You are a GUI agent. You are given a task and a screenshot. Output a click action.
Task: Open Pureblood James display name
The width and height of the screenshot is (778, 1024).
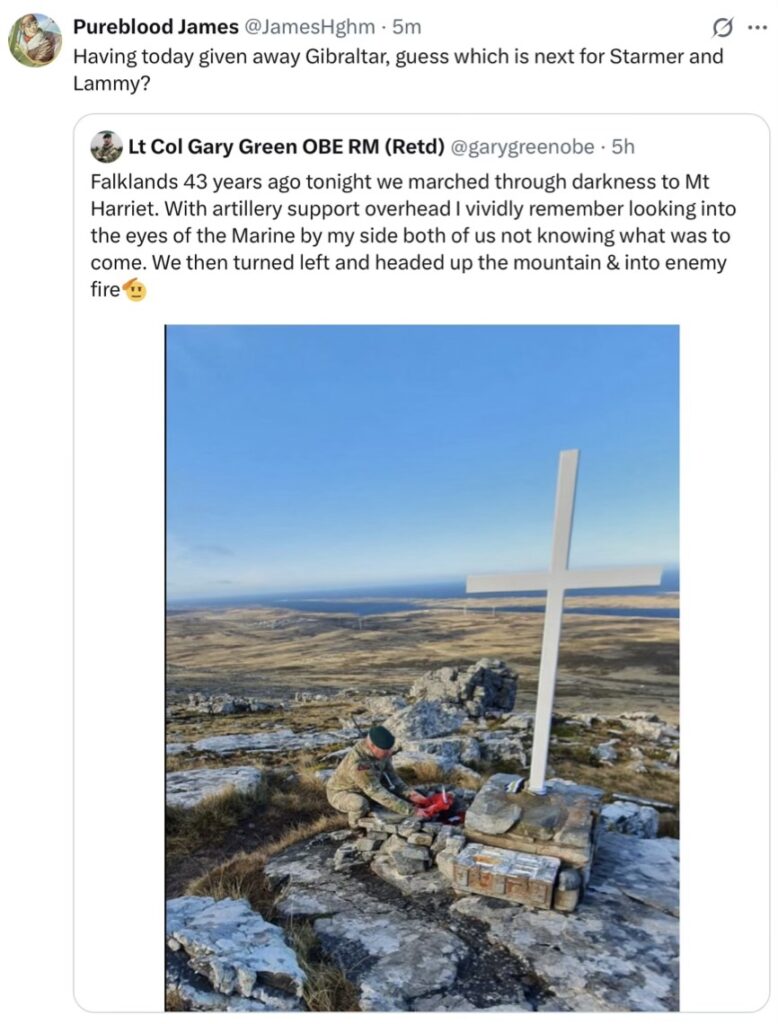coord(155,27)
